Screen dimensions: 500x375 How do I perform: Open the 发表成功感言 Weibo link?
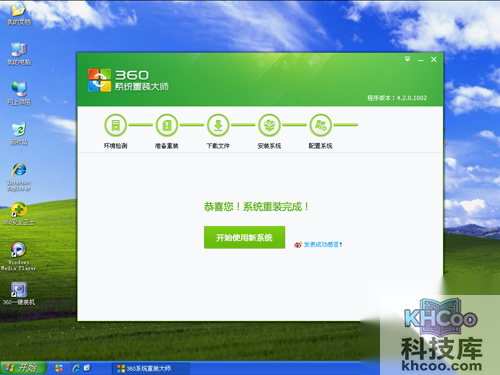point(323,244)
